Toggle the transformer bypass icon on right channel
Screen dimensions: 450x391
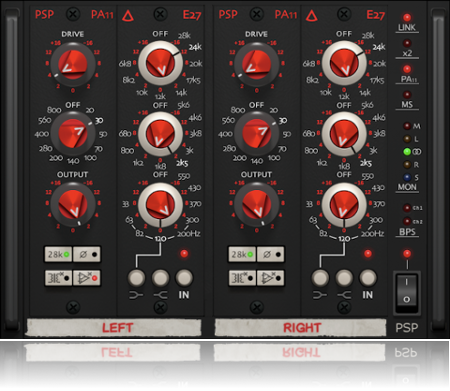click(242, 278)
